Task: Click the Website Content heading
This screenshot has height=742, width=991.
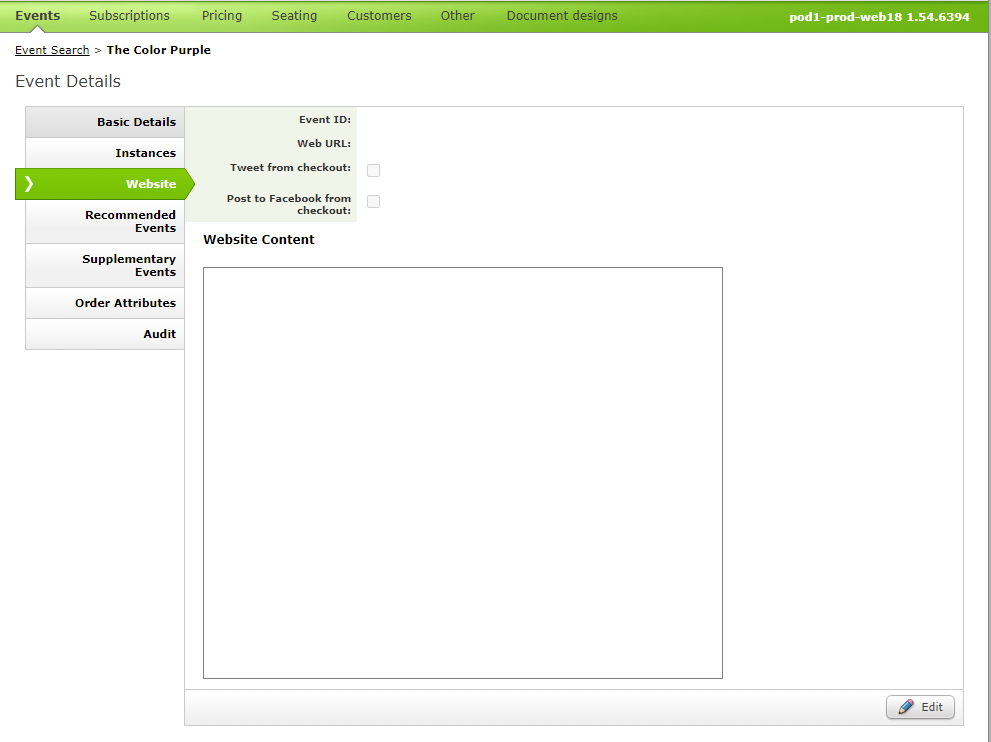Action: (x=258, y=240)
